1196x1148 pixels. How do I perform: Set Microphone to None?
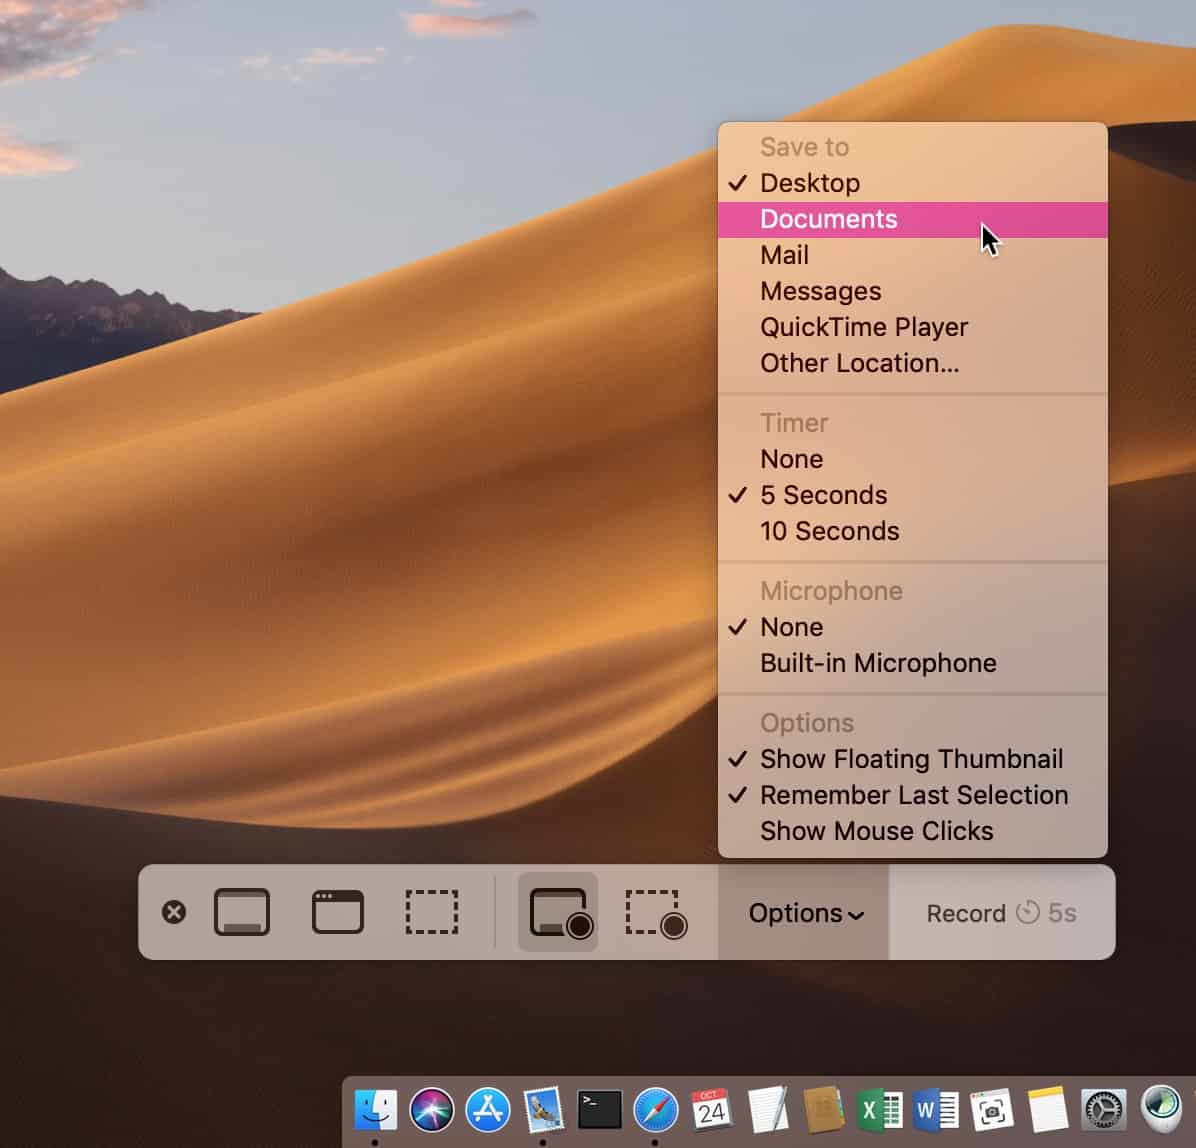(x=913, y=627)
